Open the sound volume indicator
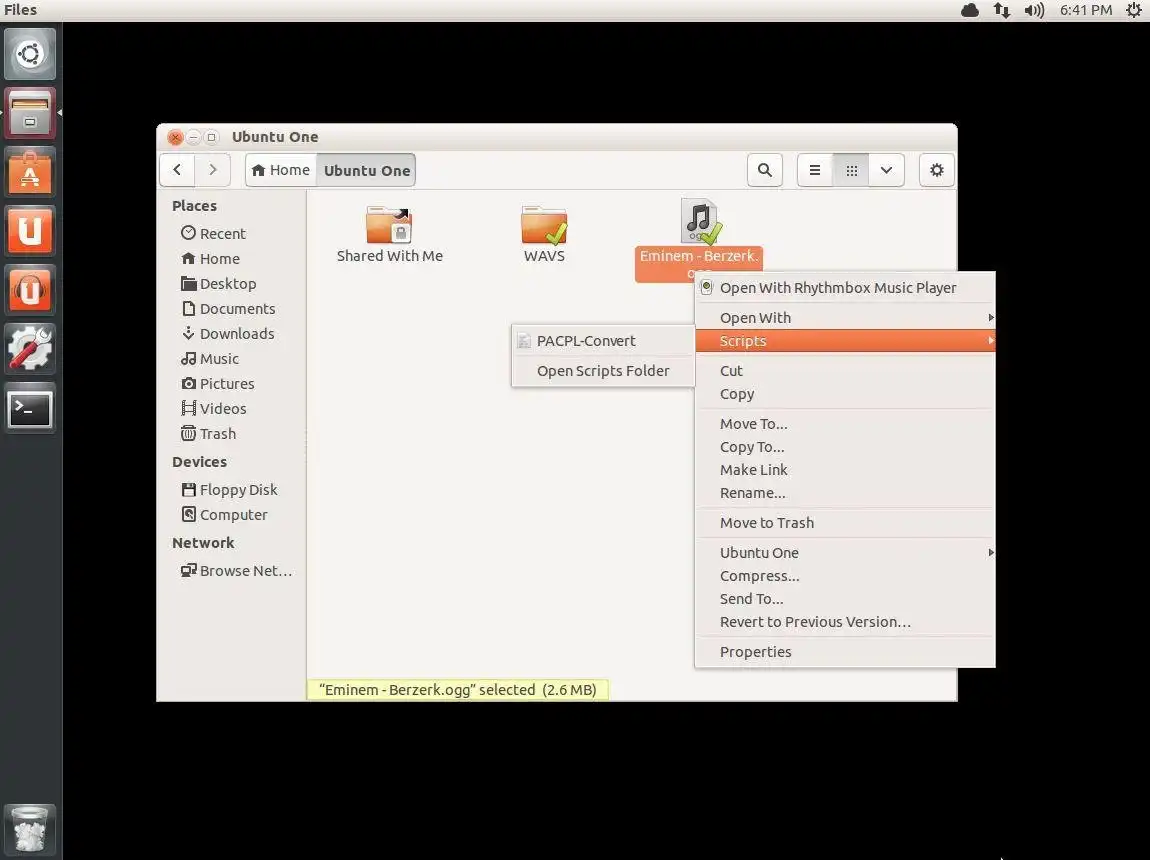Image resolution: width=1150 pixels, height=860 pixels. [x=1034, y=10]
